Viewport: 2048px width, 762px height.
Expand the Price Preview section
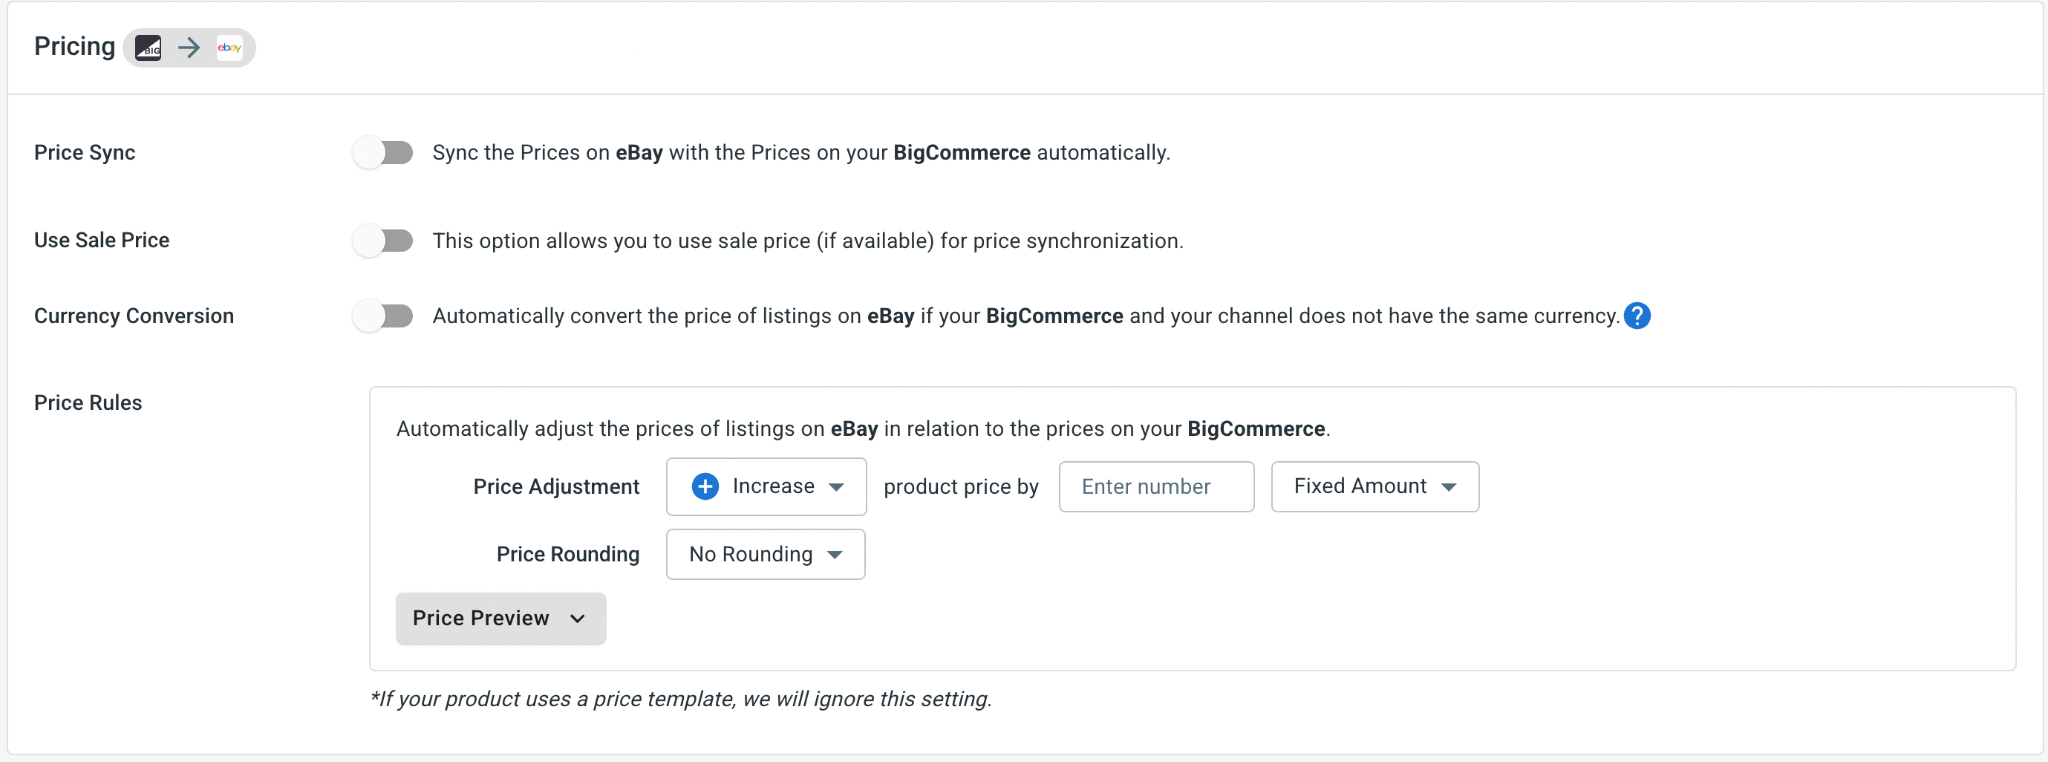tap(501, 618)
